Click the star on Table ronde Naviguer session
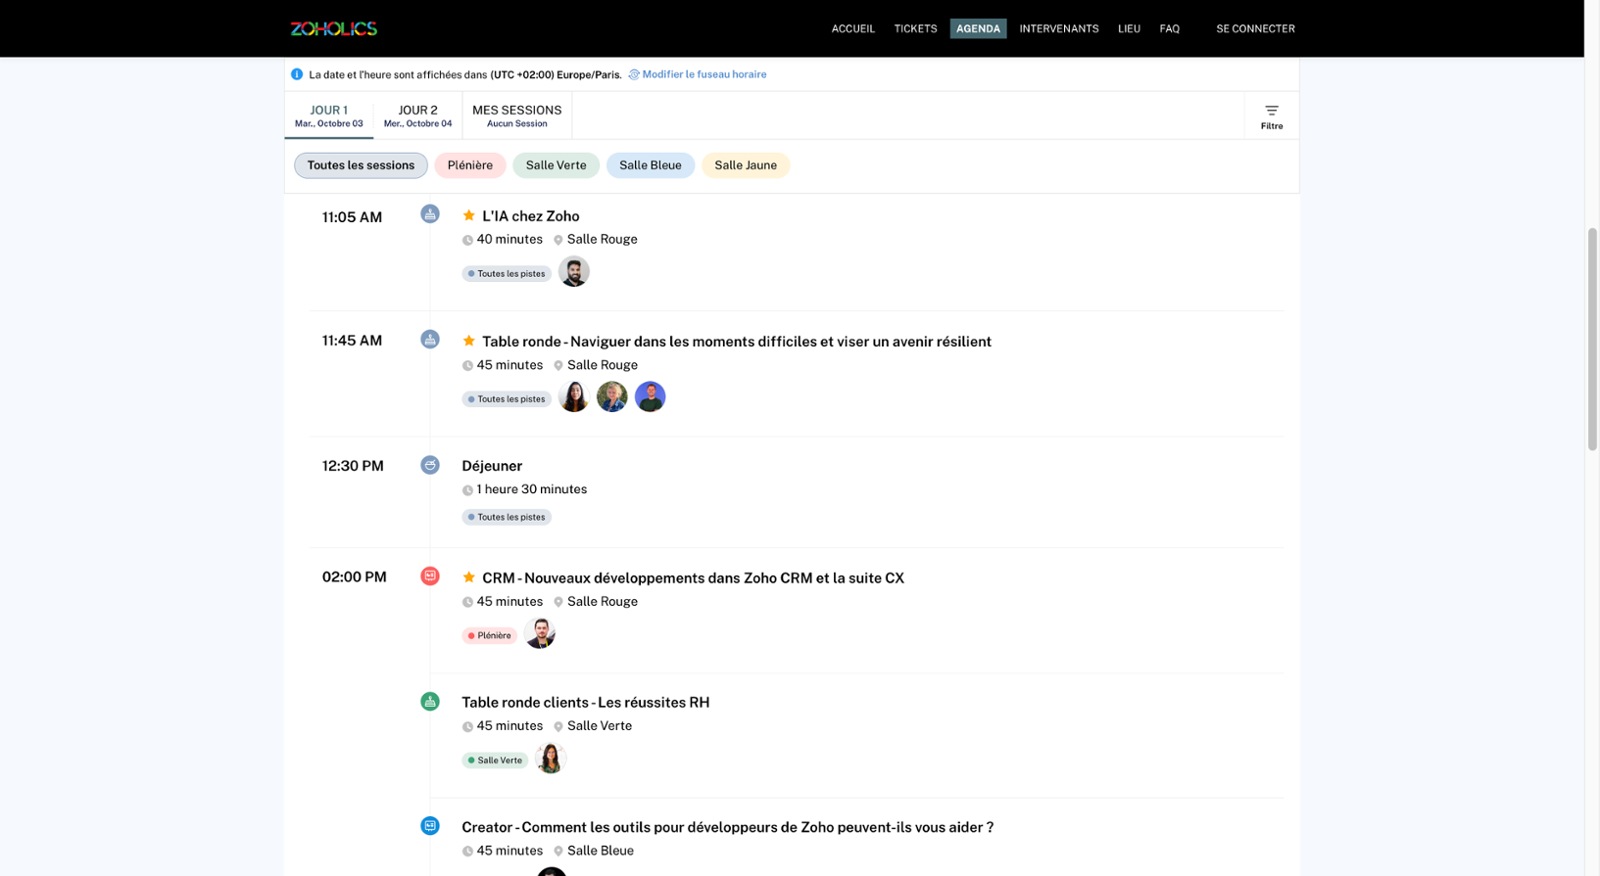 pyautogui.click(x=468, y=341)
